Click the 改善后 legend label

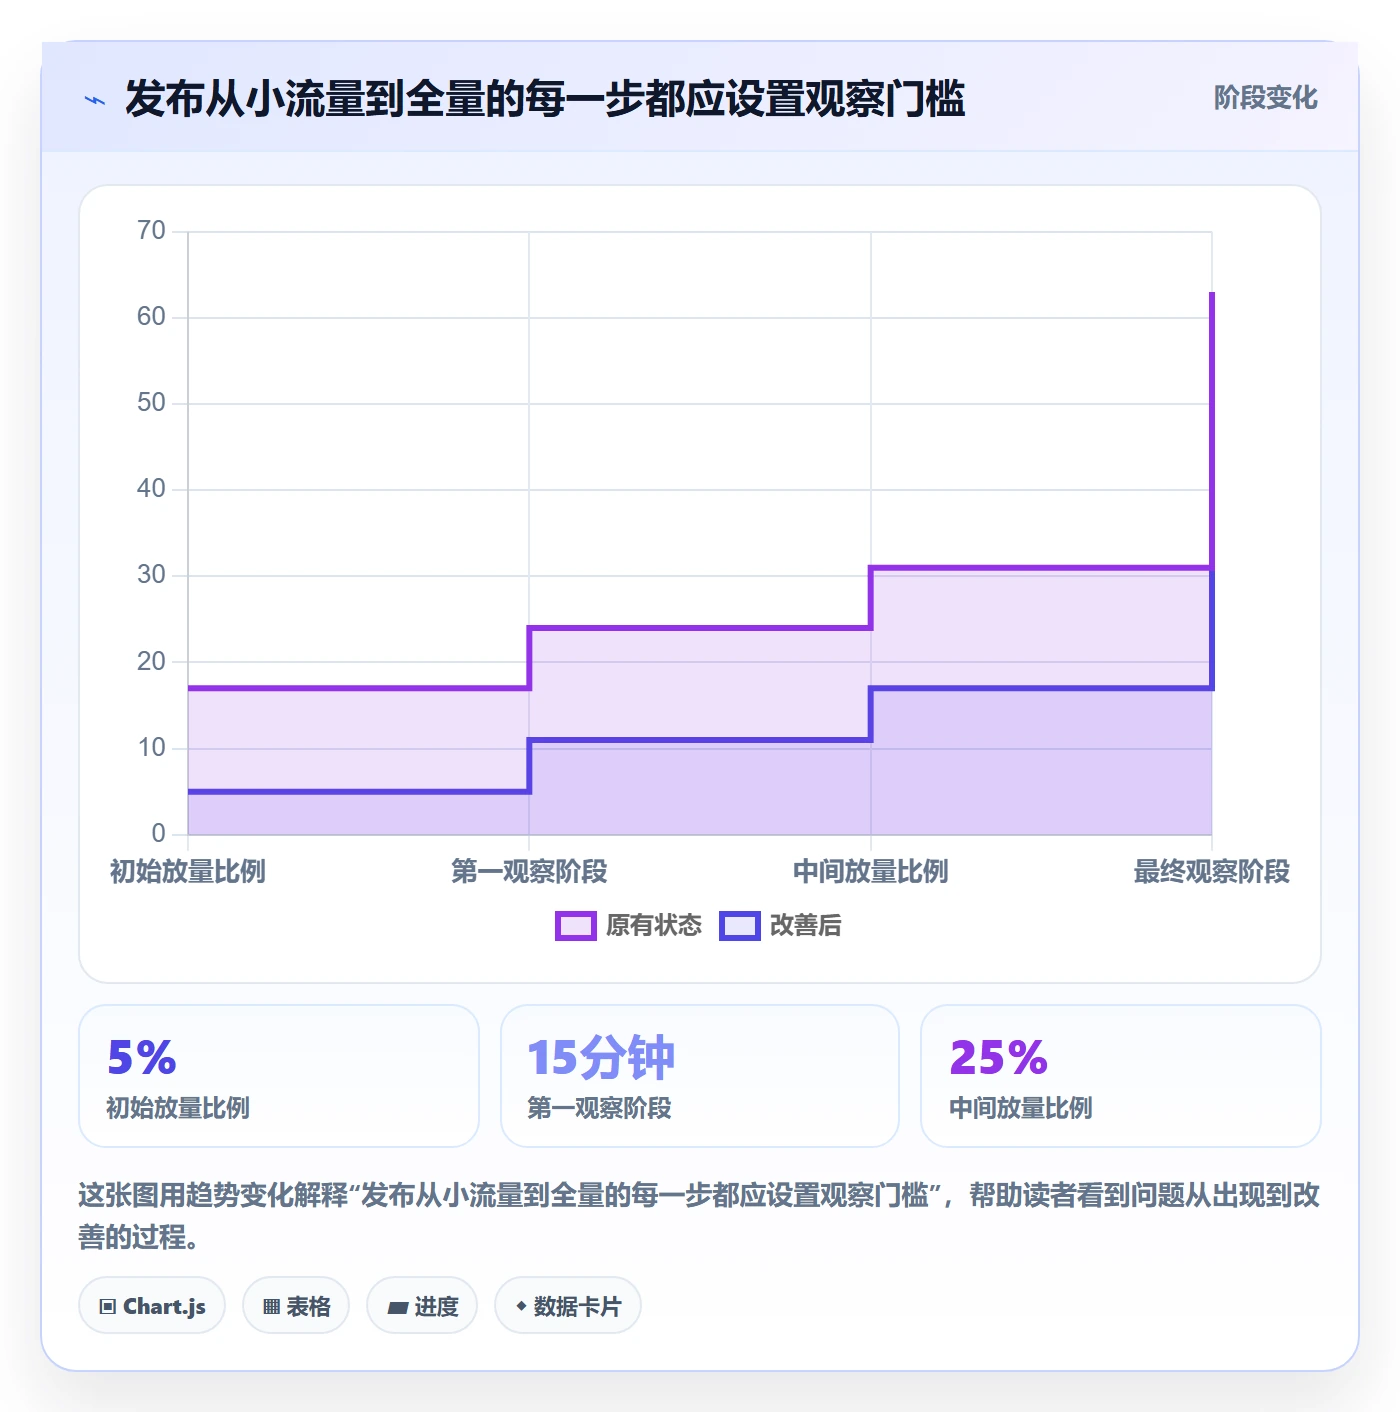tap(805, 926)
